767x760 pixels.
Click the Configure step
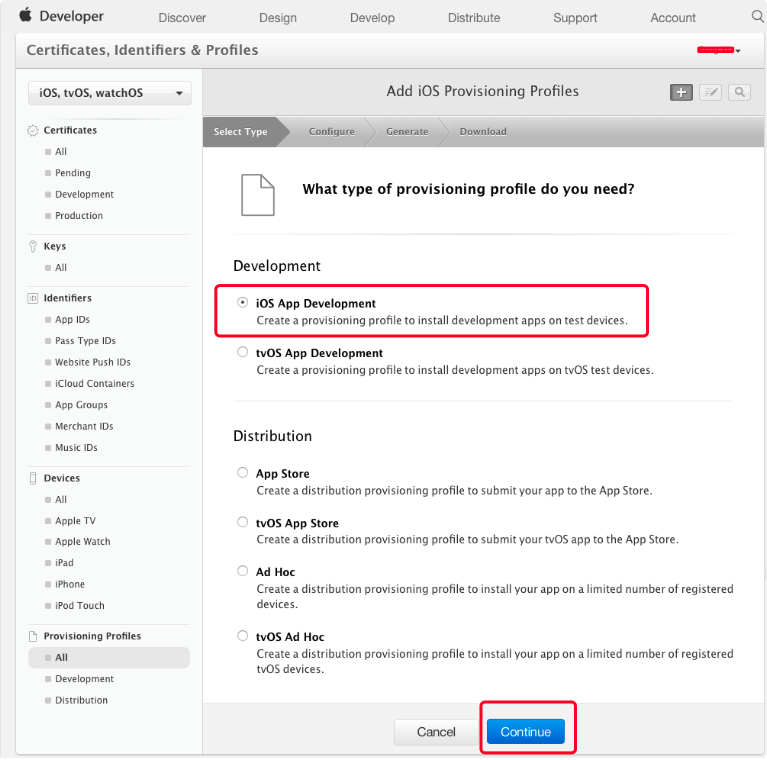coord(331,132)
